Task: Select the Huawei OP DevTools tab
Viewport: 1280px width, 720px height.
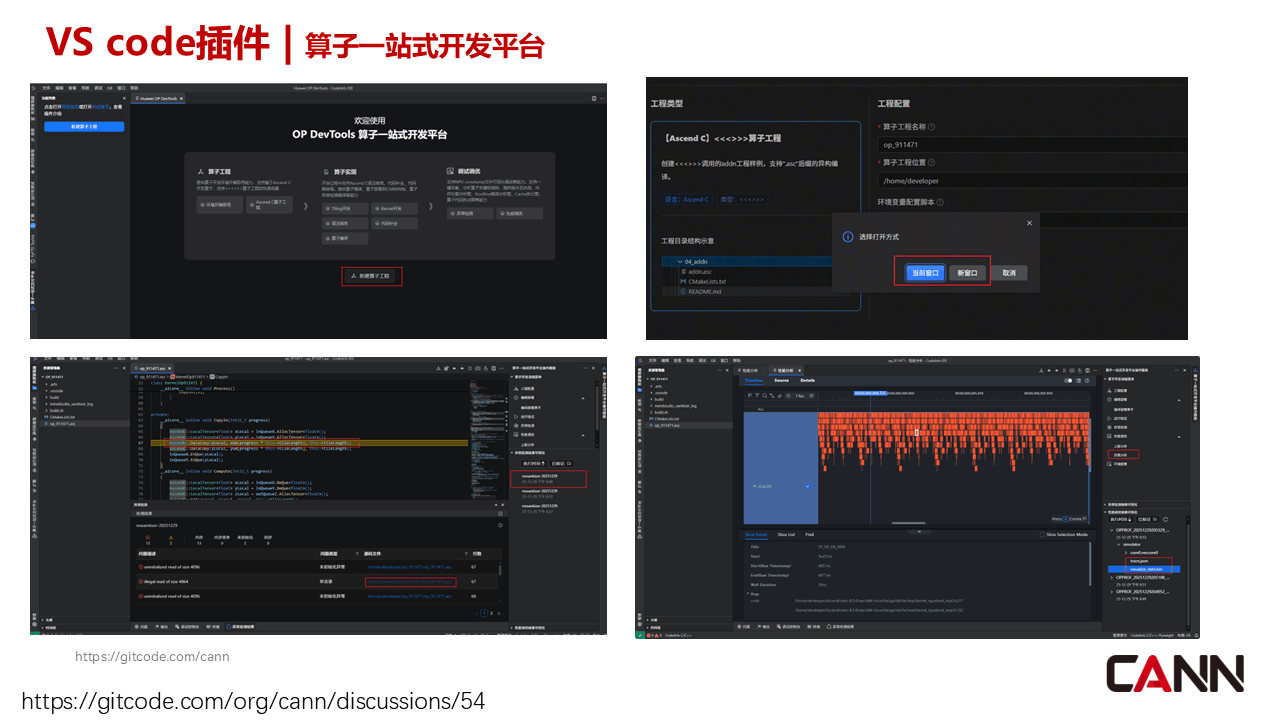Action: [x=158, y=98]
